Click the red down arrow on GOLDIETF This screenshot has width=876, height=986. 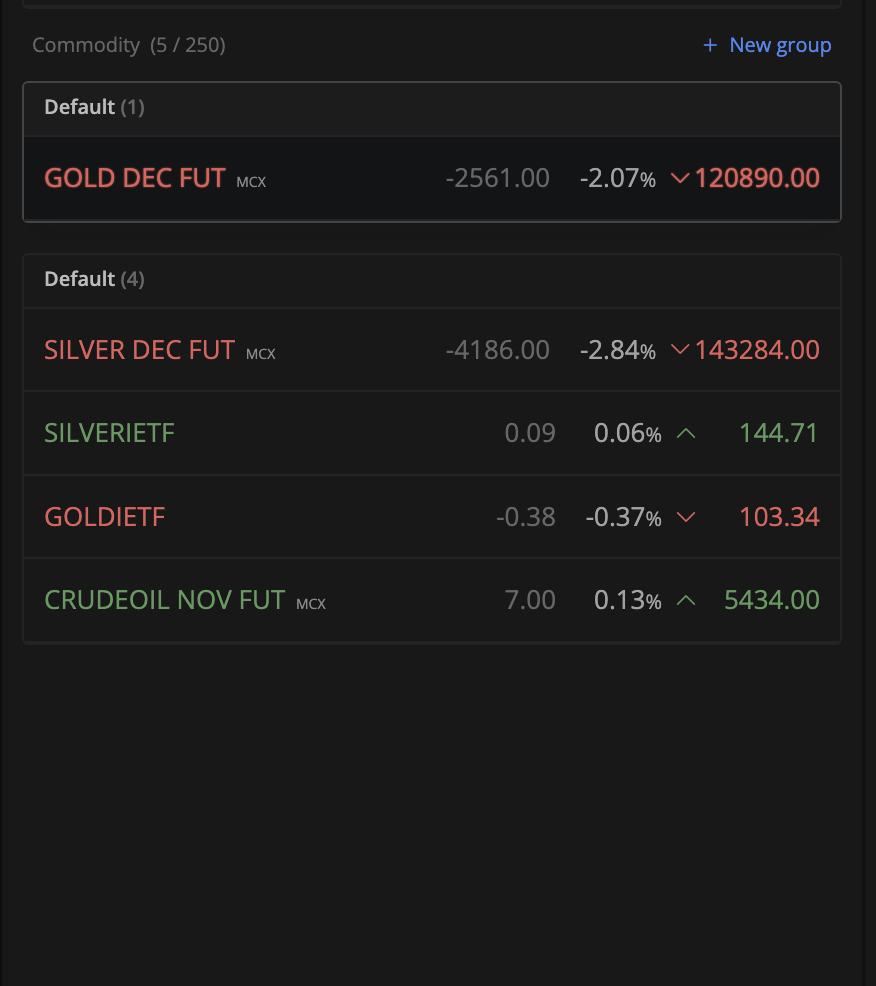click(686, 517)
